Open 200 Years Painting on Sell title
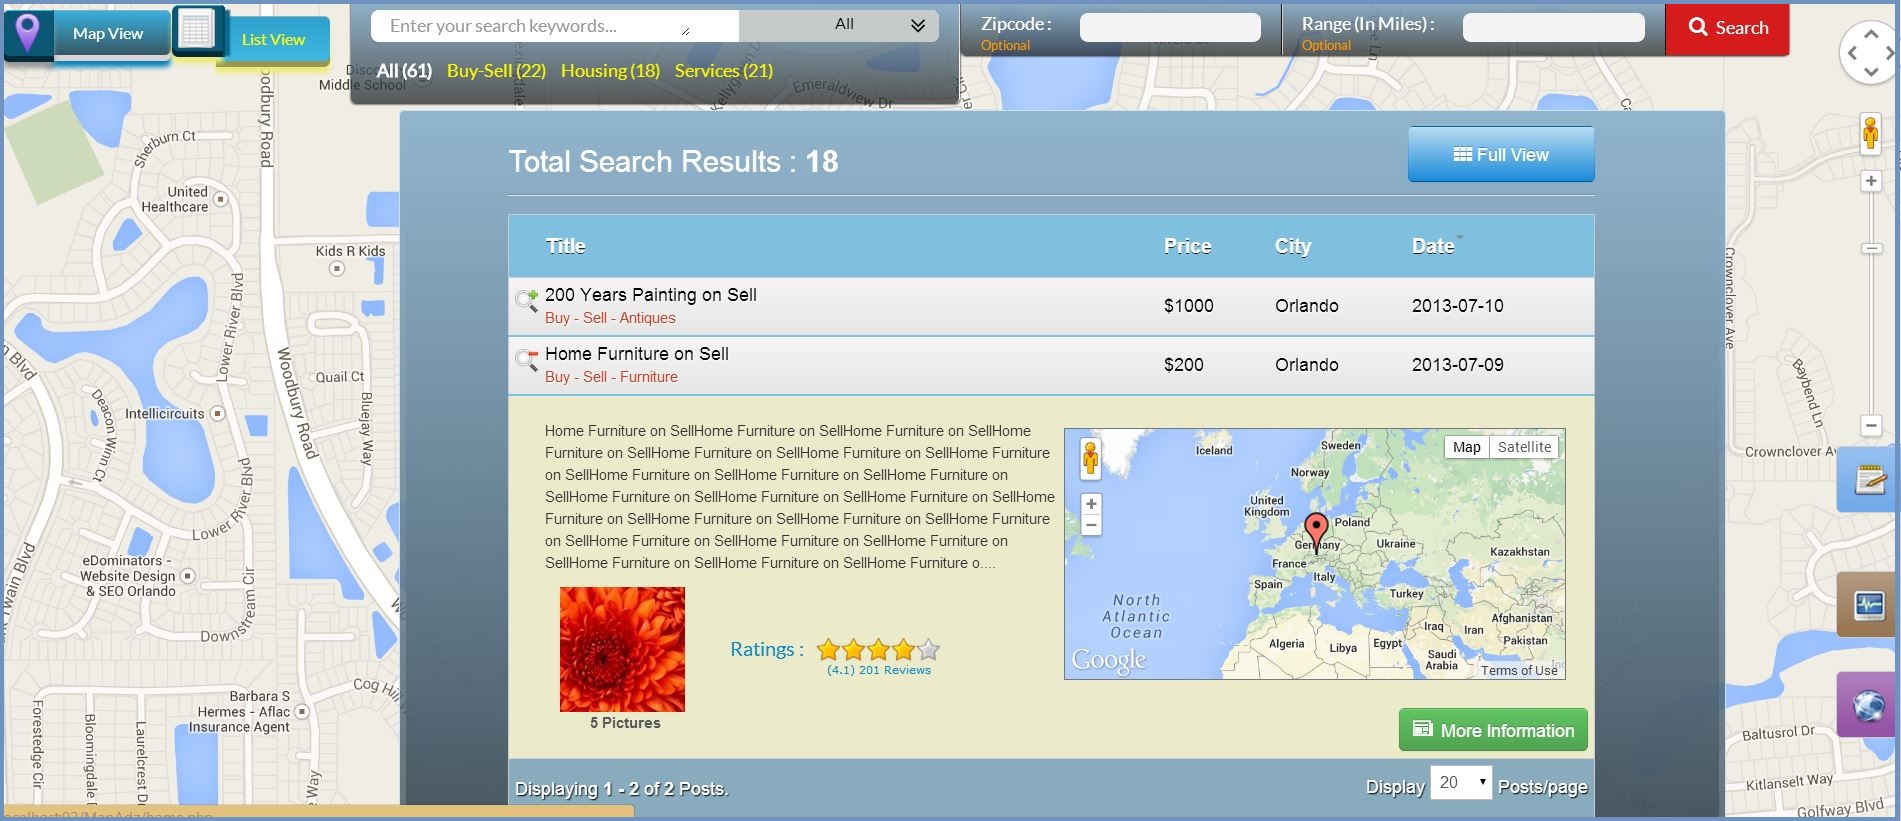 pyautogui.click(x=651, y=295)
